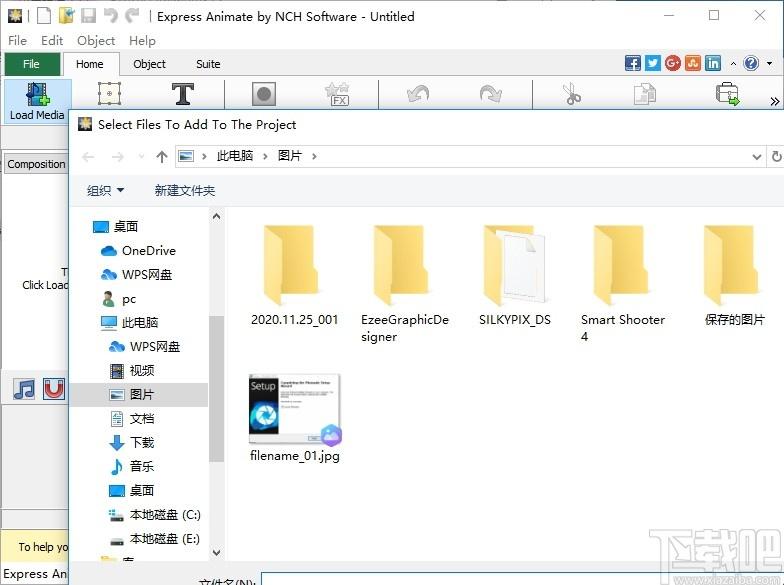
Task: Open the FX effects icon
Action: (337, 94)
